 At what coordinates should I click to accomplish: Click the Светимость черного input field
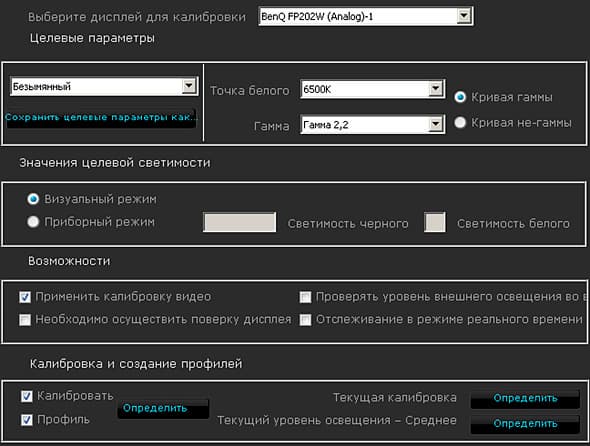tap(239, 222)
